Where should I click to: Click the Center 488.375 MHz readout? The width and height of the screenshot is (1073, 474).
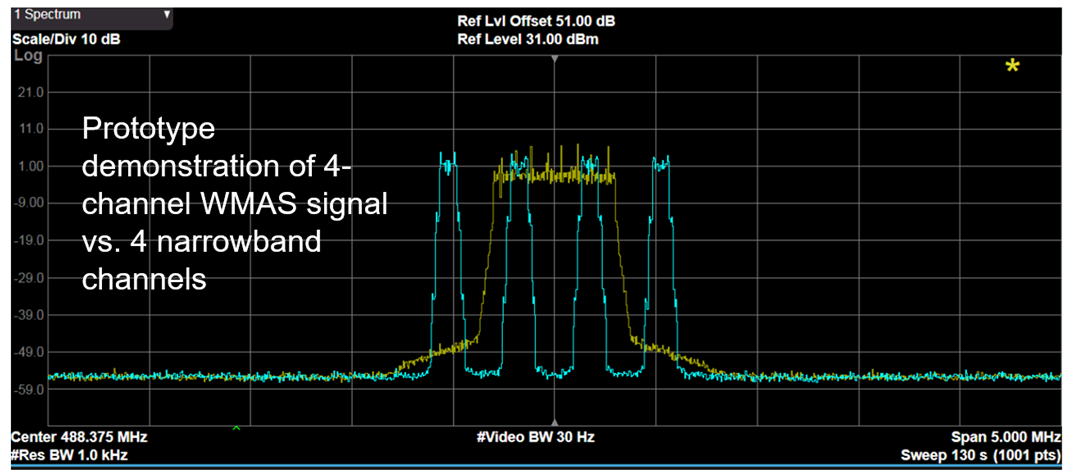point(79,437)
